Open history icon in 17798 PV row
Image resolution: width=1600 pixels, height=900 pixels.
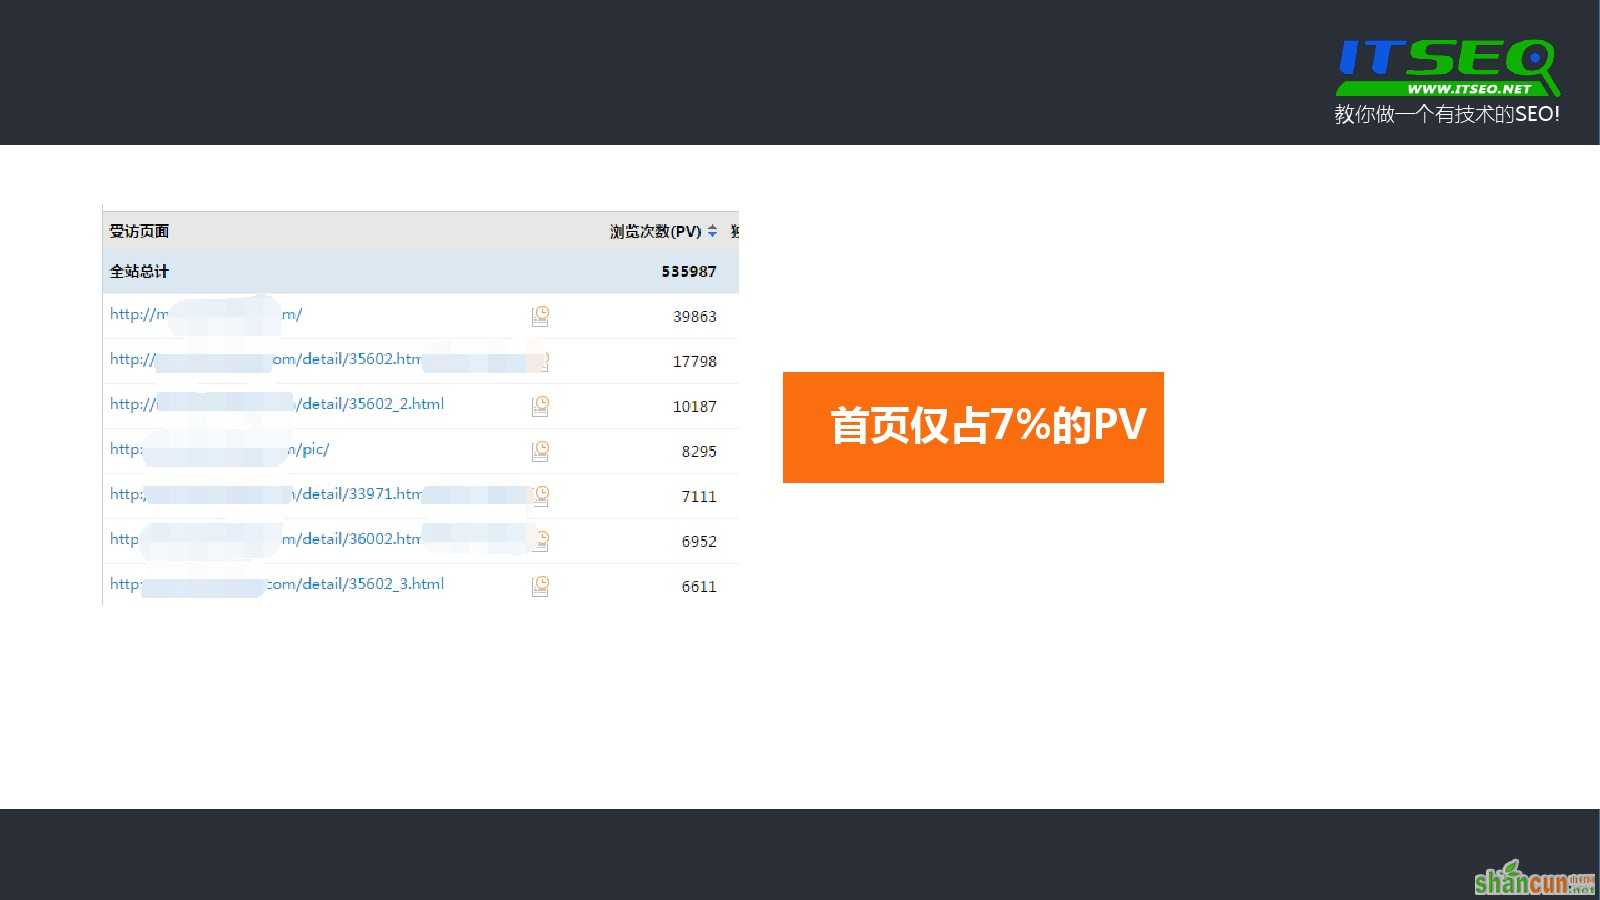[x=542, y=361]
